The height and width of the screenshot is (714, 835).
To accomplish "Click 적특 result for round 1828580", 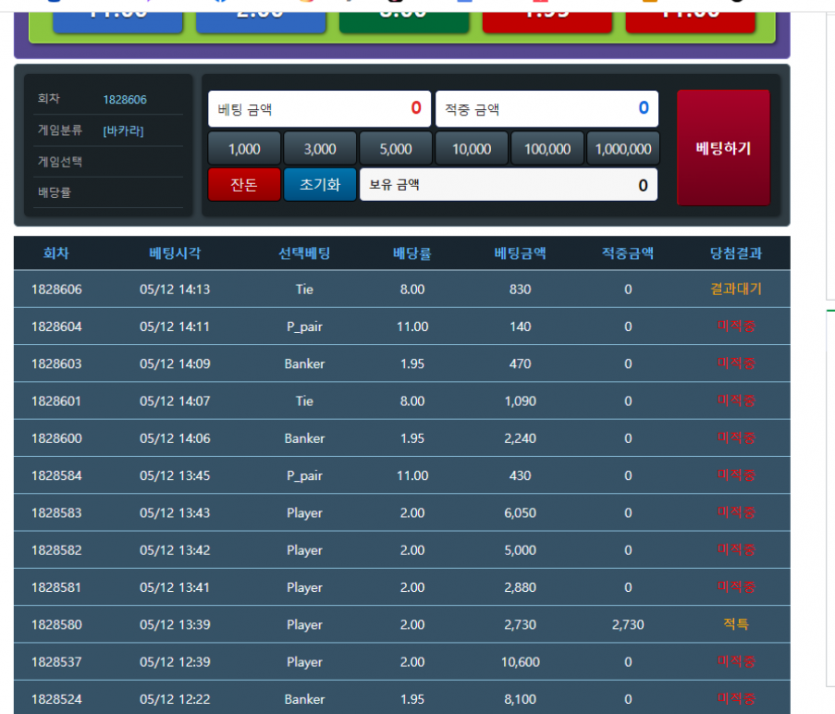I will 736,624.
